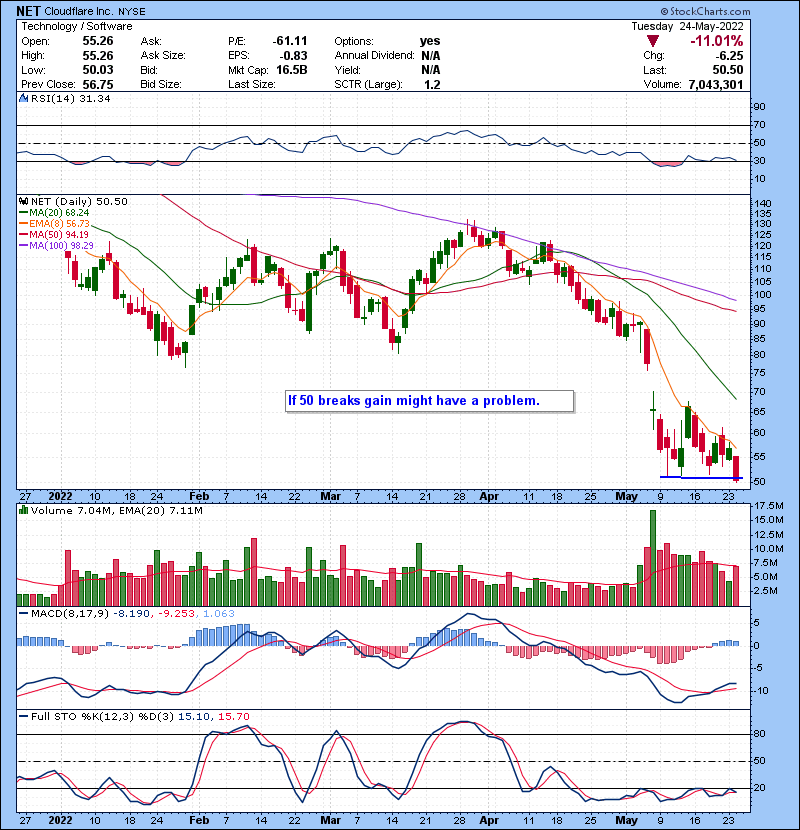Click the MACD histogram value 1.063
Screen dimensions: 800x830
[219, 614]
